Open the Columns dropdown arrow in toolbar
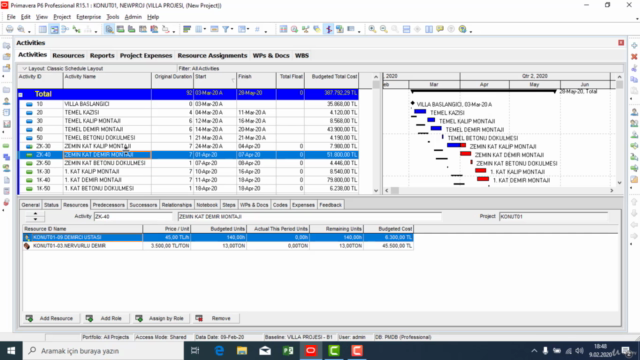Viewport: 640px width, 360px height. (204, 29)
